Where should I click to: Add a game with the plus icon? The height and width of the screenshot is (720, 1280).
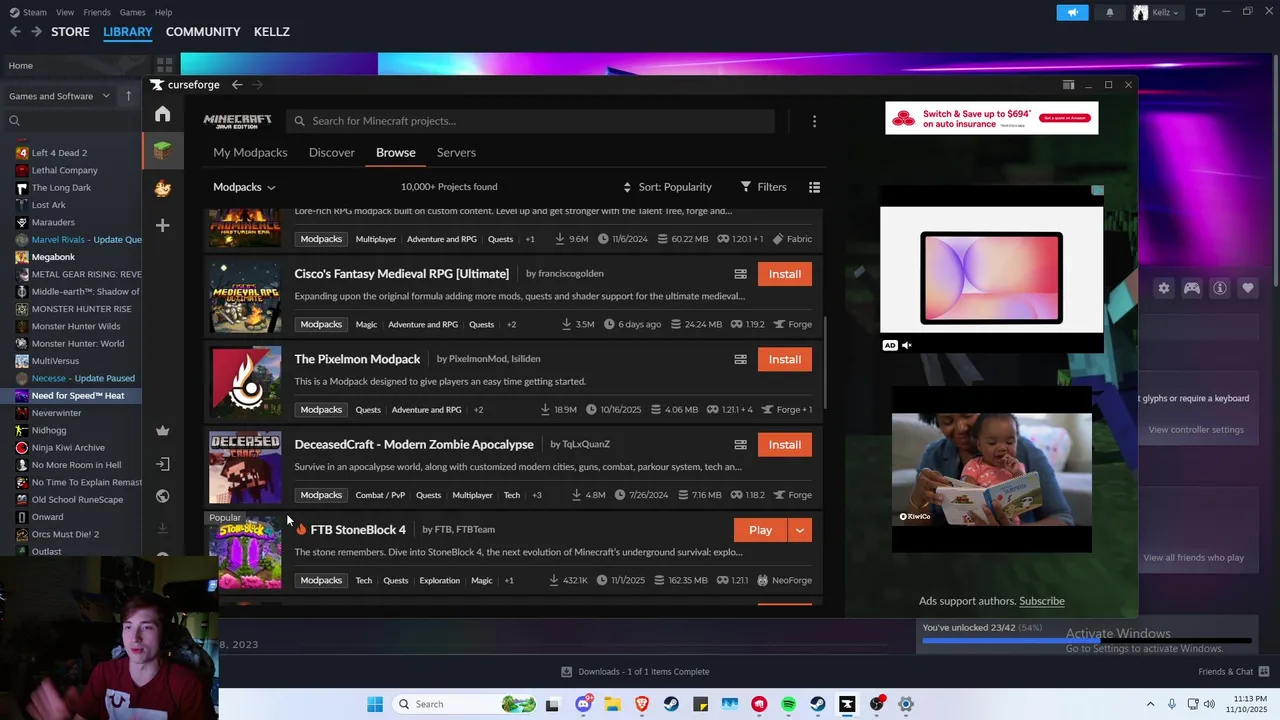pos(162,225)
